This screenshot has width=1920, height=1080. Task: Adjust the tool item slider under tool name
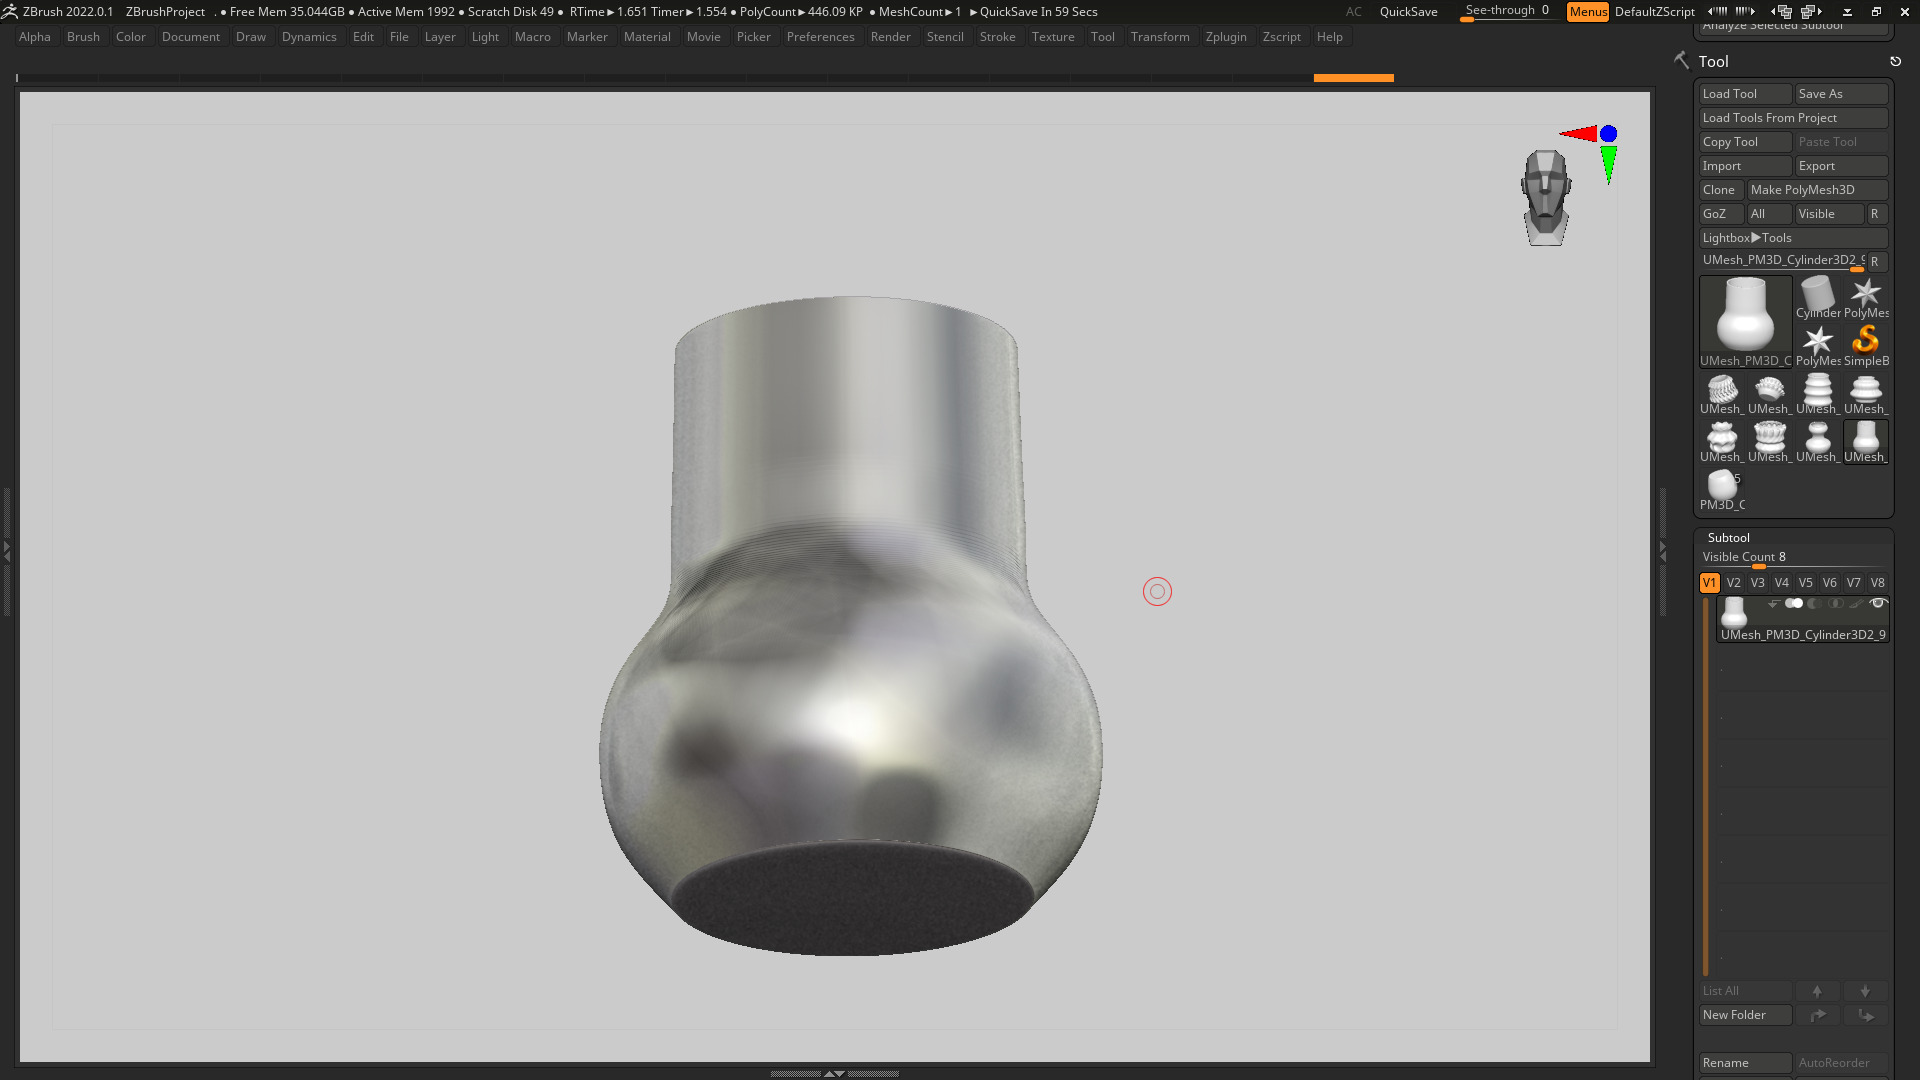tap(1783, 261)
